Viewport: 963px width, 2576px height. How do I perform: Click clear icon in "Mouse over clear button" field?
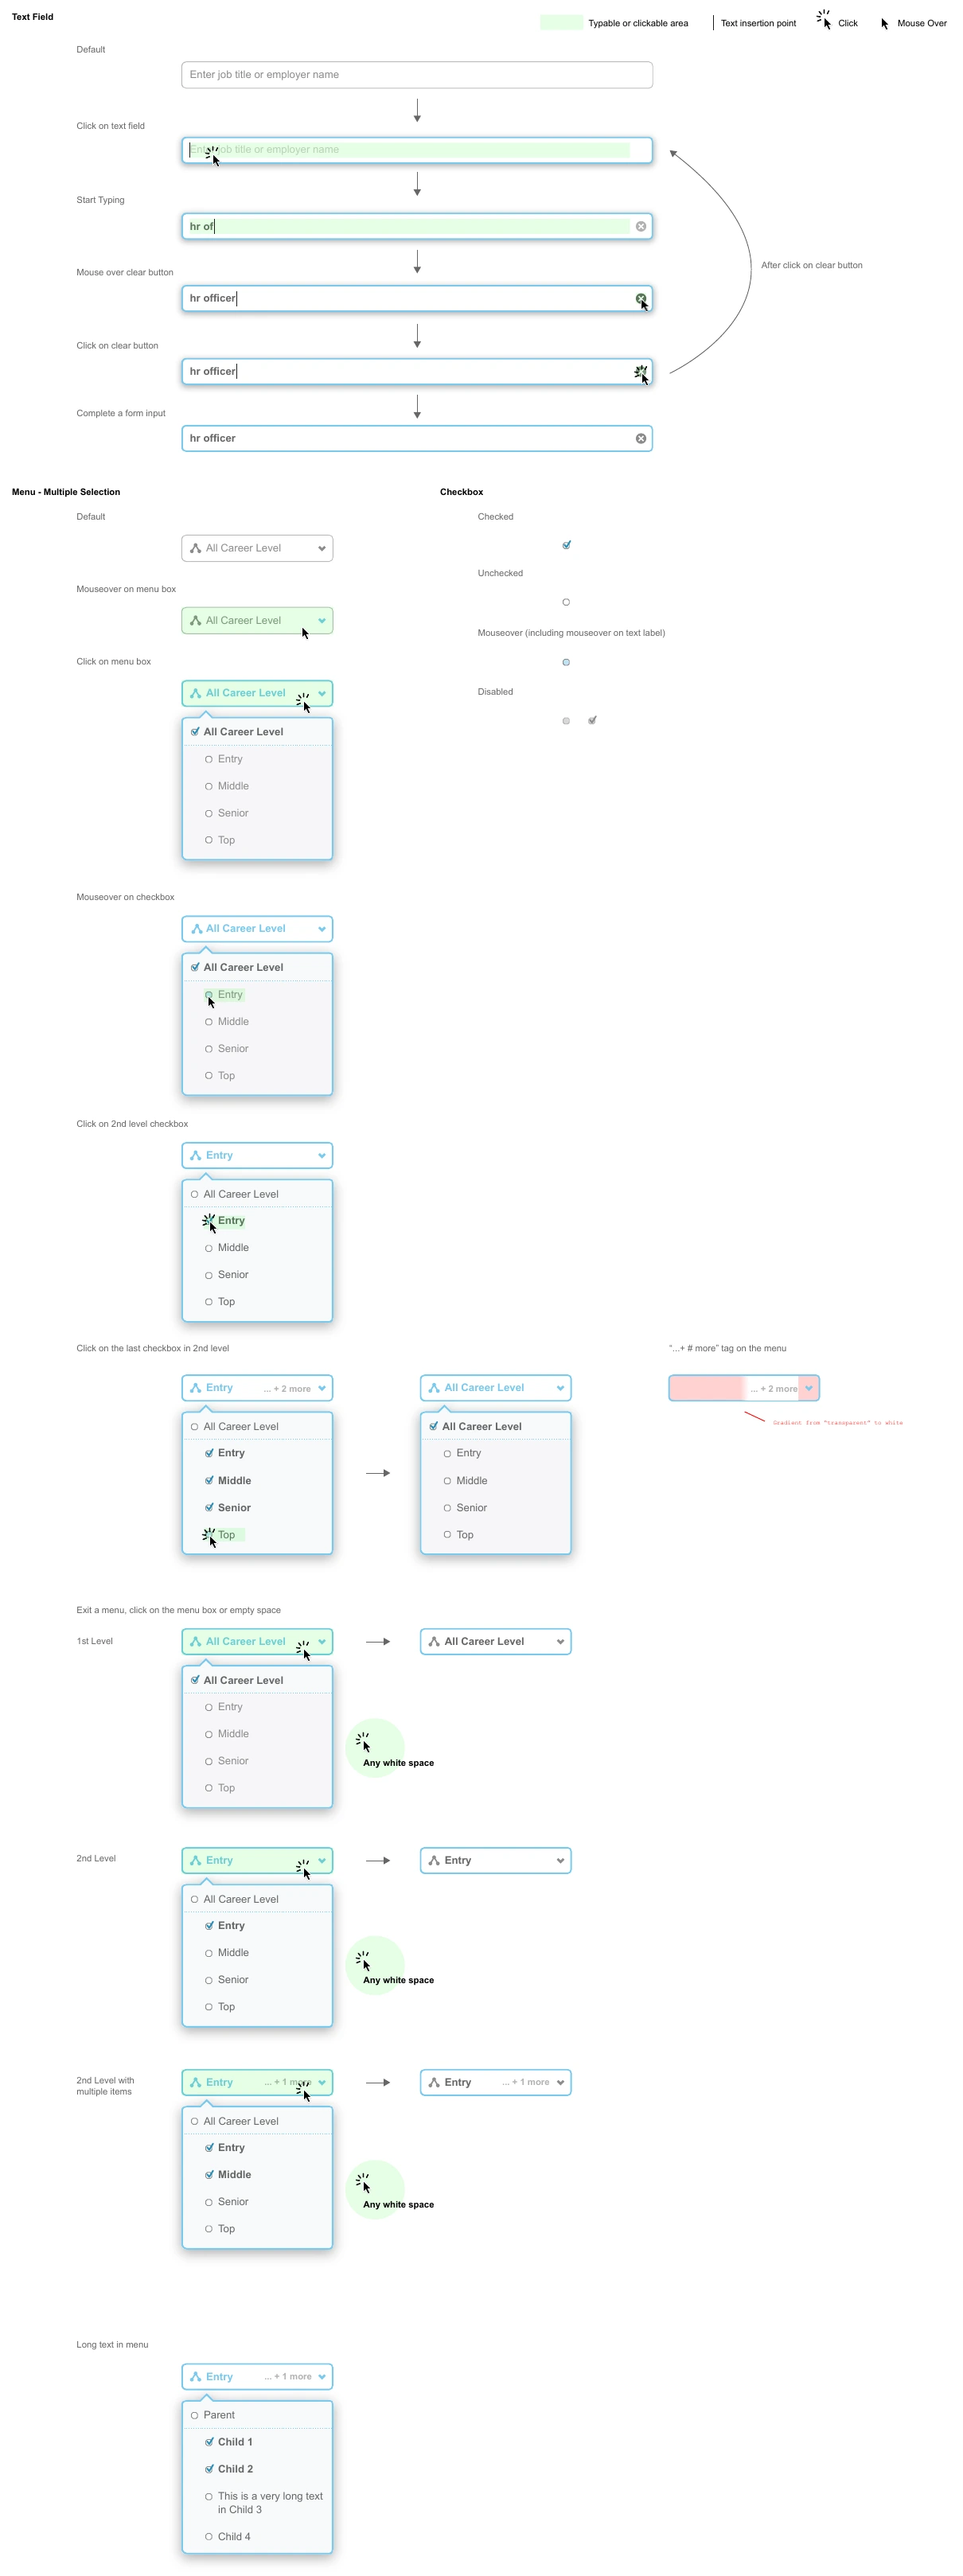click(x=641, y=298)
